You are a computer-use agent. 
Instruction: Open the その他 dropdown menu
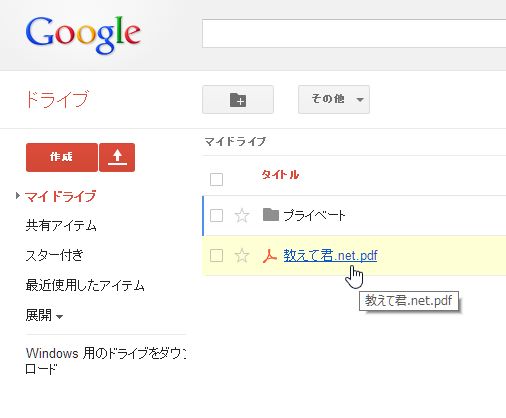pyautogui.click(x=334, y=100)
